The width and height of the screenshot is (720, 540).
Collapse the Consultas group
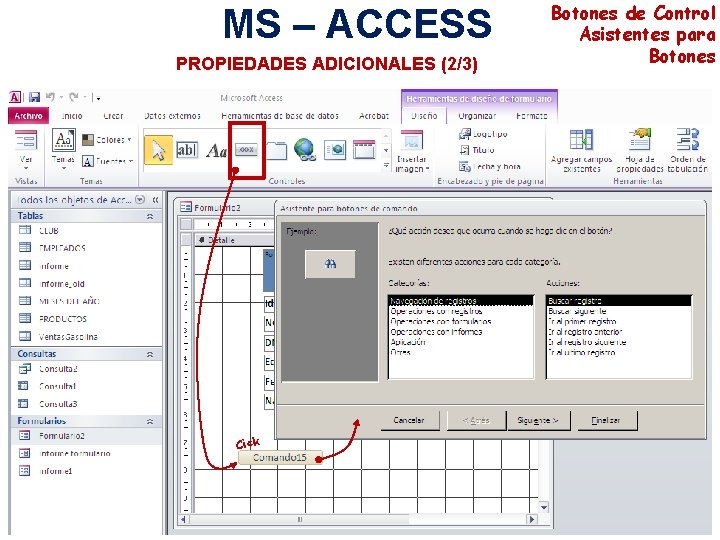click(x=150, y=354)
